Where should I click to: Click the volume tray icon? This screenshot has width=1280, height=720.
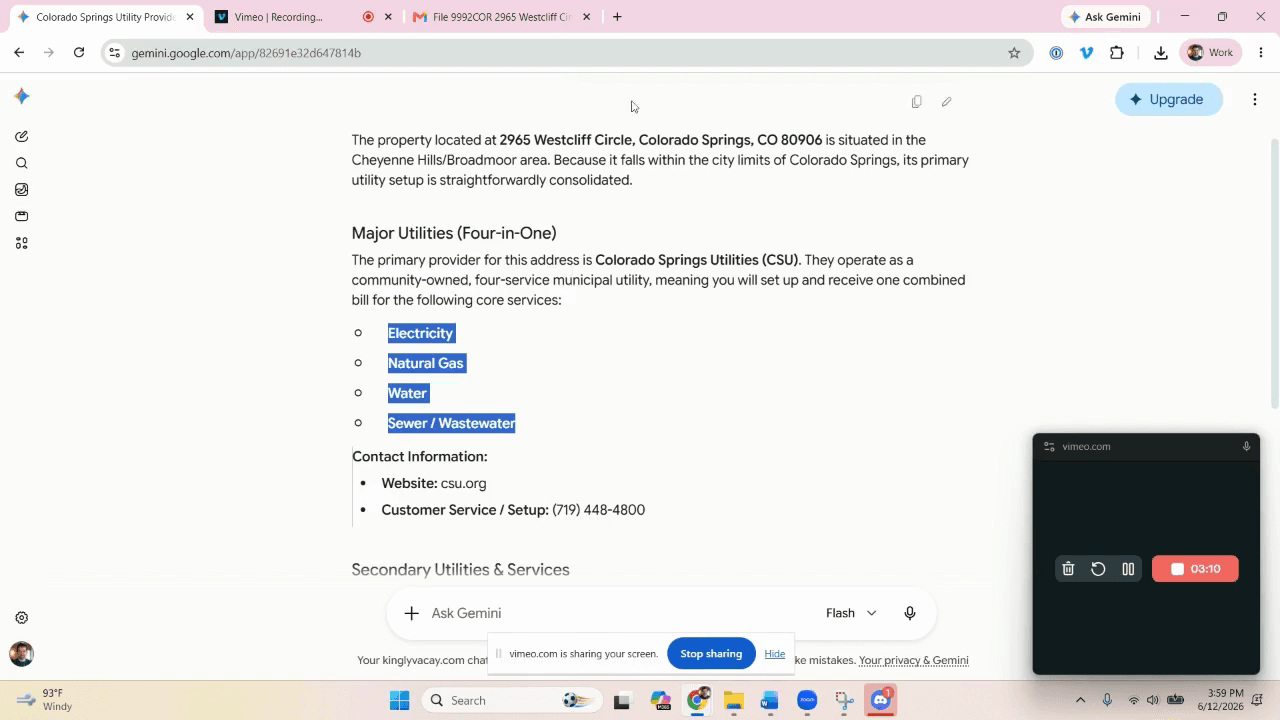click(1153, 700)
